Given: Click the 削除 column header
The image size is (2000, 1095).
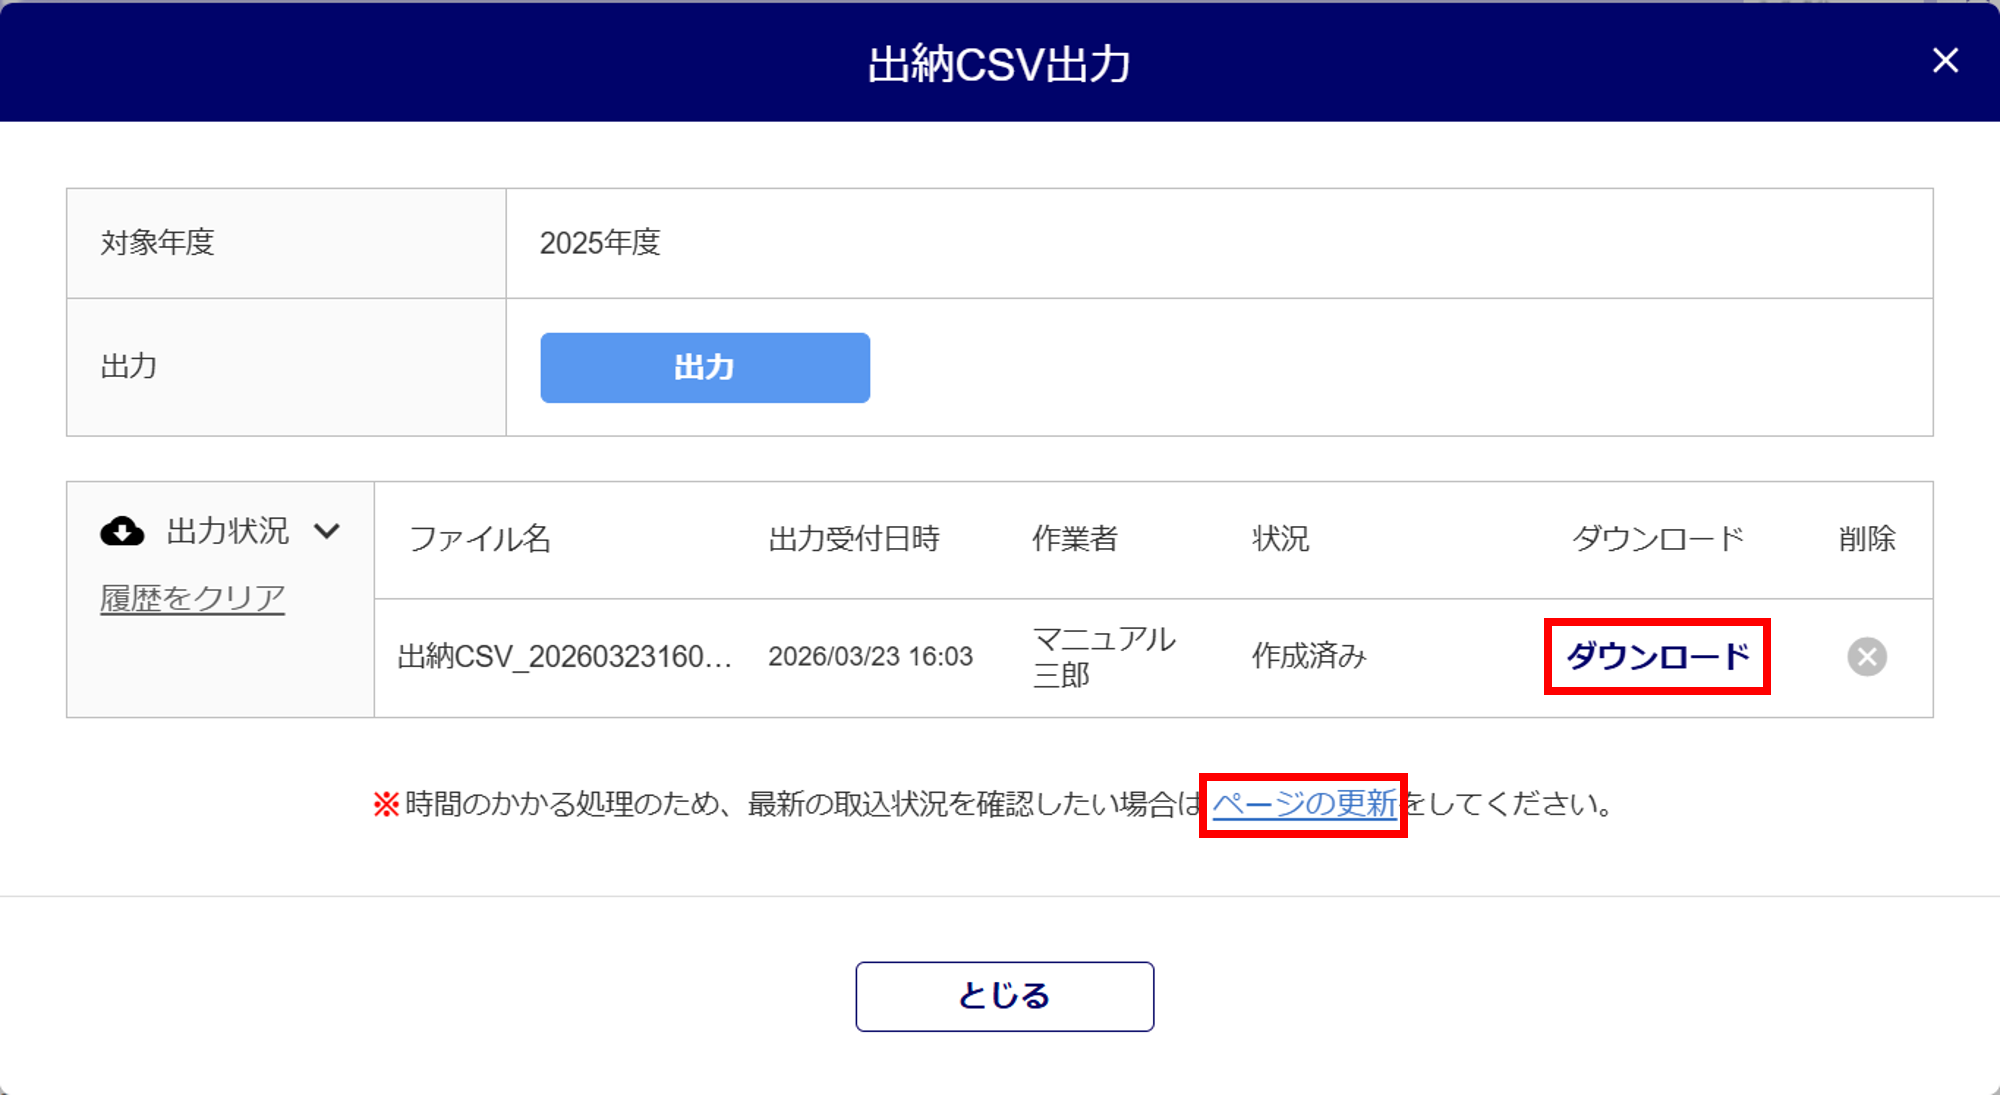Looking at the screenshot, I should 1867,539.
